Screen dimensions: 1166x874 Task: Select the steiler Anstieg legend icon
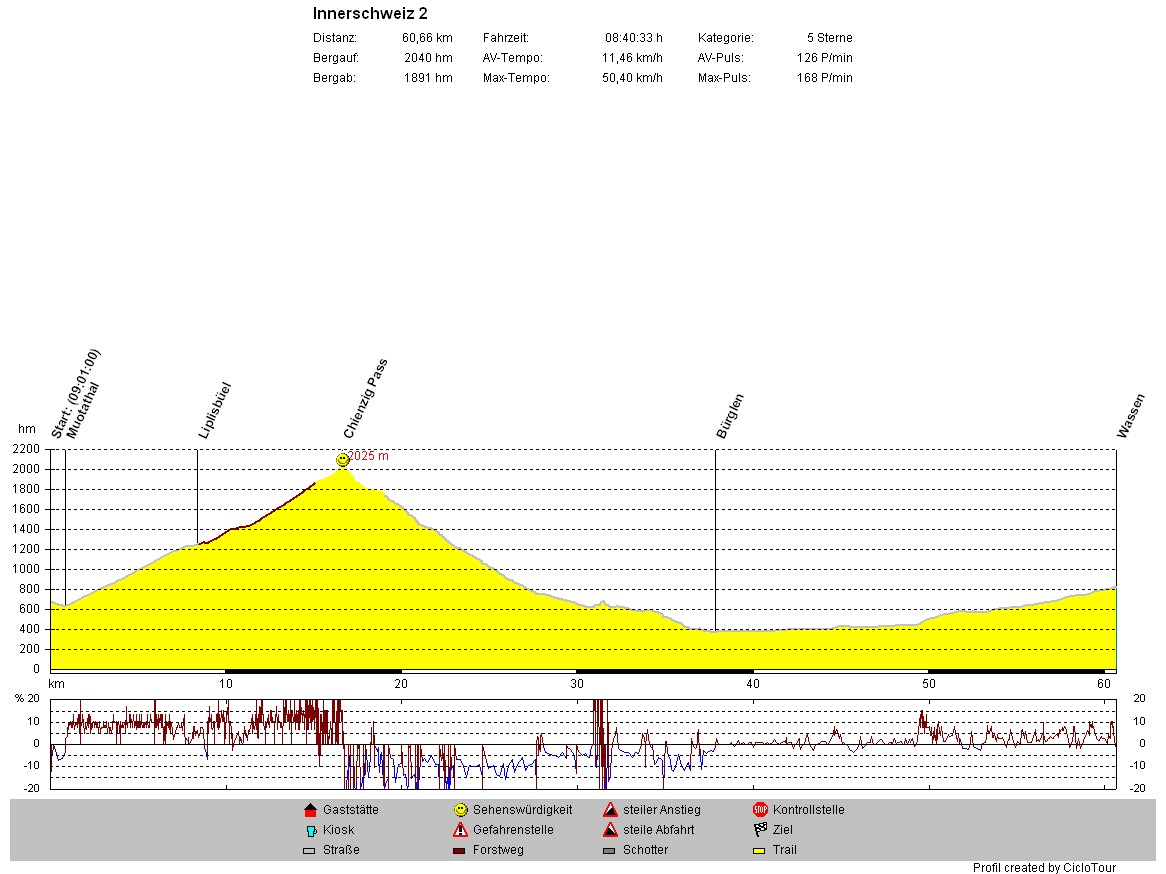(x=610, y=810)
